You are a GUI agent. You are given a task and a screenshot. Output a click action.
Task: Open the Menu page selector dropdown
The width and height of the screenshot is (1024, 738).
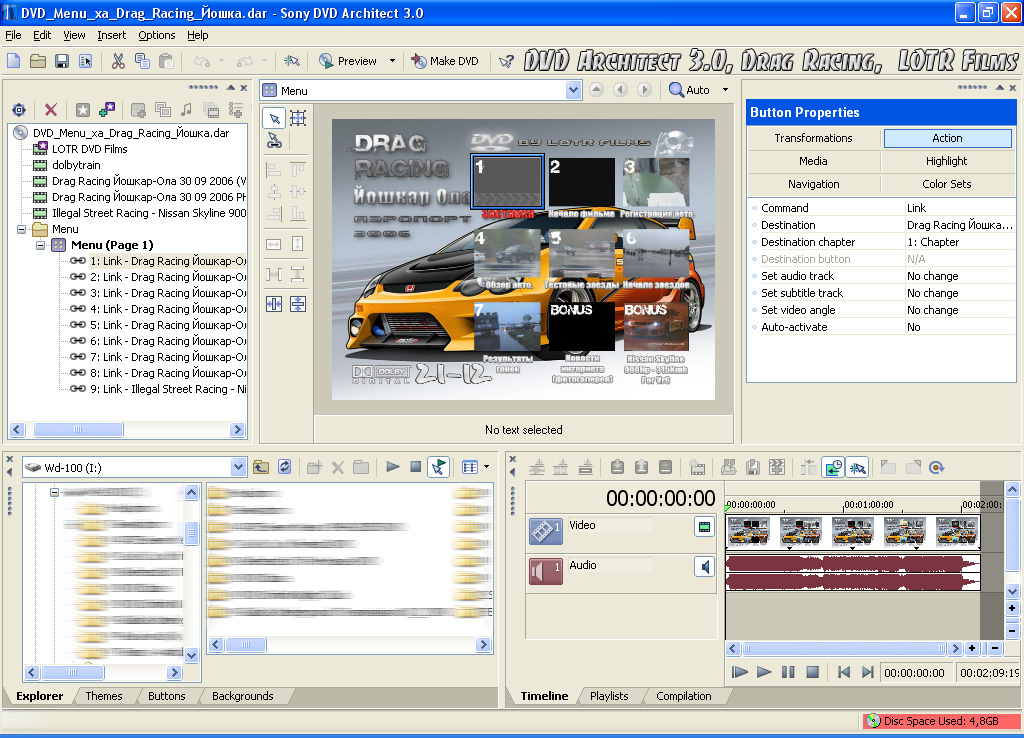pyautogui.click(x=573, y=90)
